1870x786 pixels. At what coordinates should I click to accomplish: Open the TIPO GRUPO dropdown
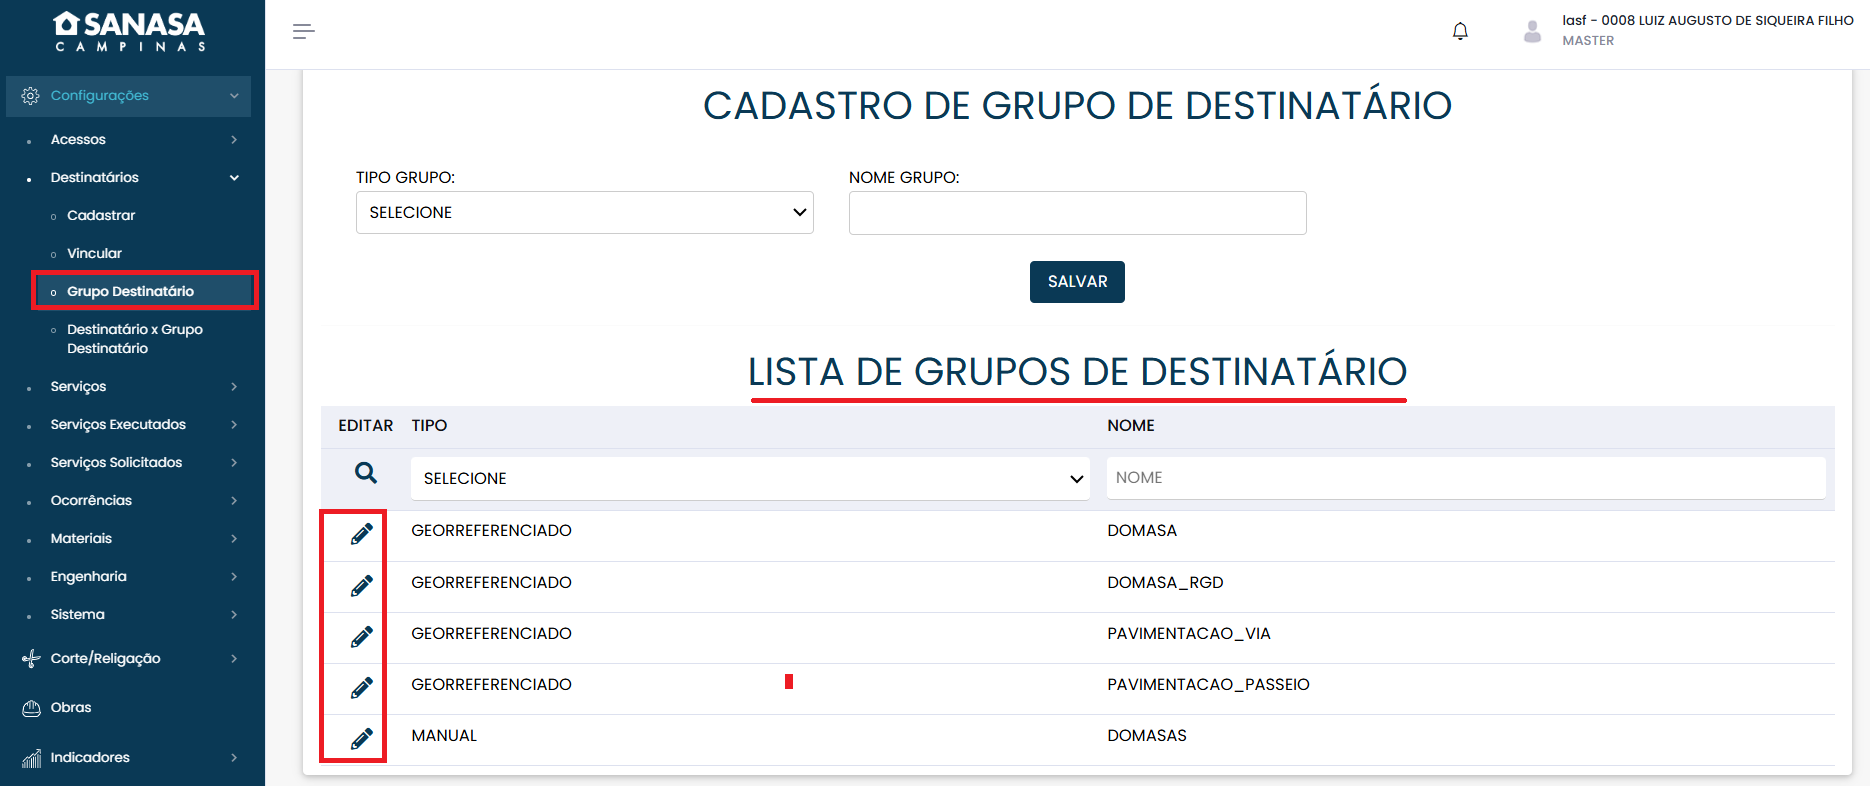[x=584, y=212]
